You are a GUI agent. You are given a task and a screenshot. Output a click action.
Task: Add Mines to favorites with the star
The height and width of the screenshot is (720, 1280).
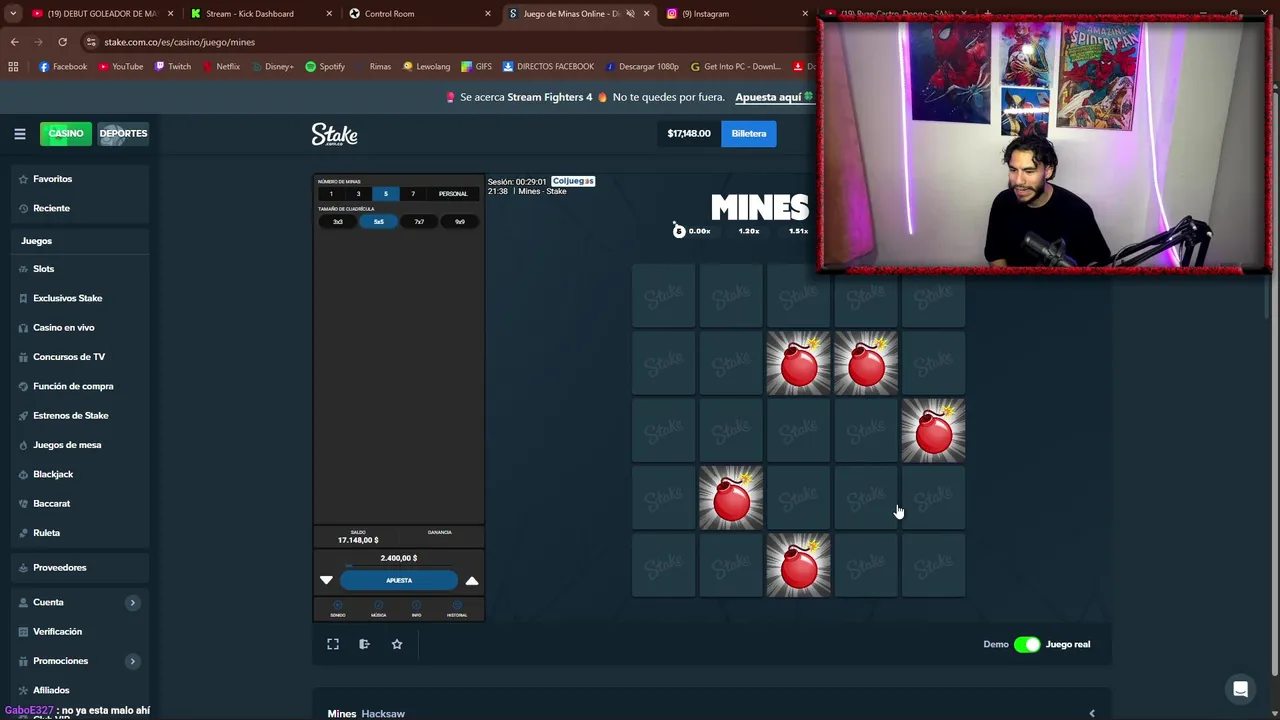click(x=397, y=644)
